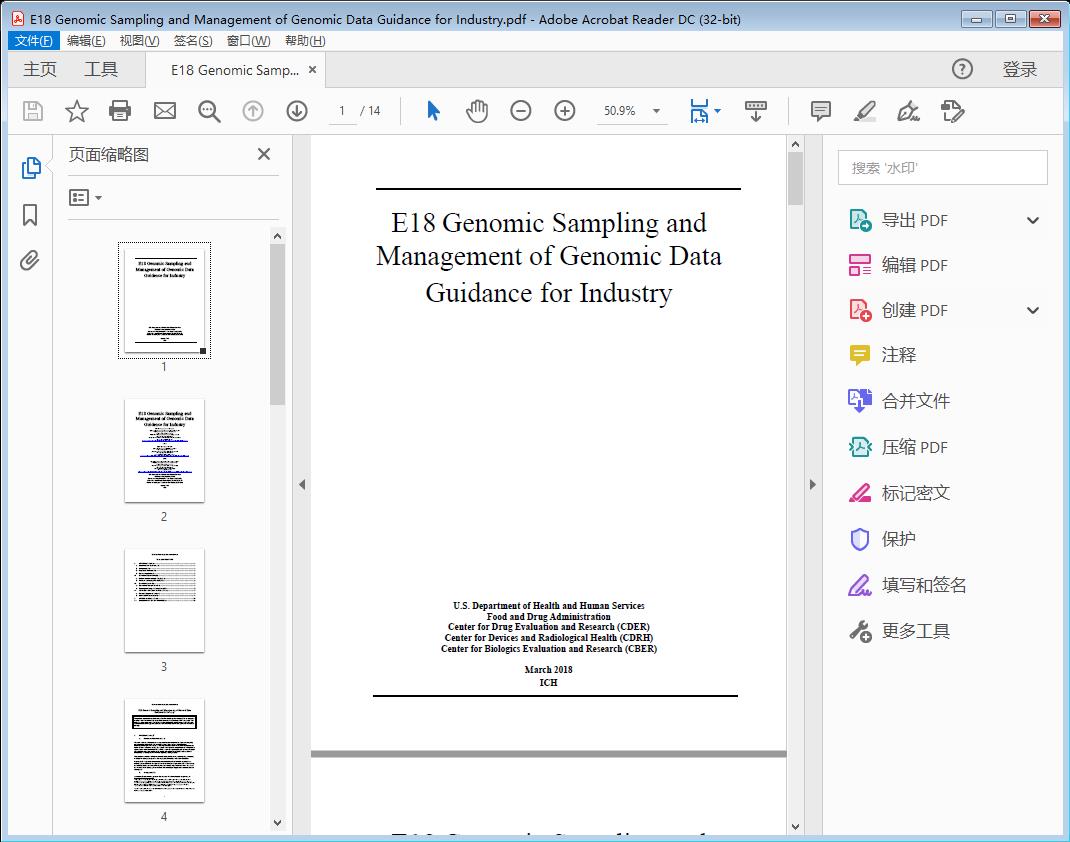Screen dimensions: 1070x842
Task: Switch to the 工具 tab
Action: (x=100, y=69)
